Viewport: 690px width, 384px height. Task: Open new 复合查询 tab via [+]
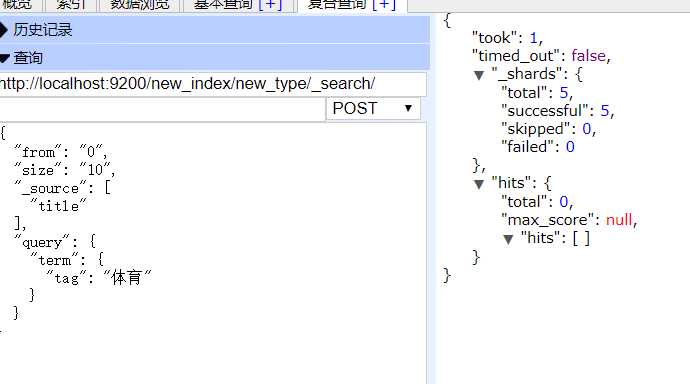coord(384,4)
